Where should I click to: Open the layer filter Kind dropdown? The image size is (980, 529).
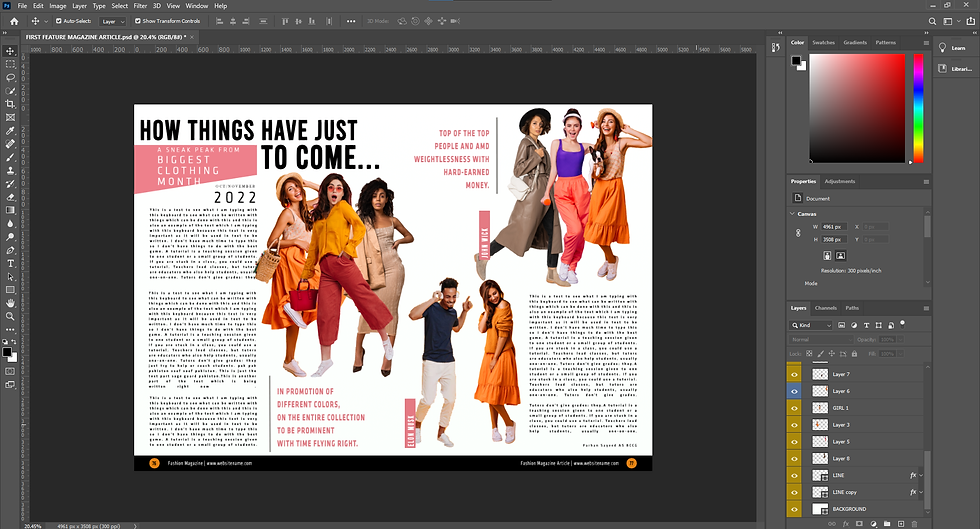click(811, 325)
